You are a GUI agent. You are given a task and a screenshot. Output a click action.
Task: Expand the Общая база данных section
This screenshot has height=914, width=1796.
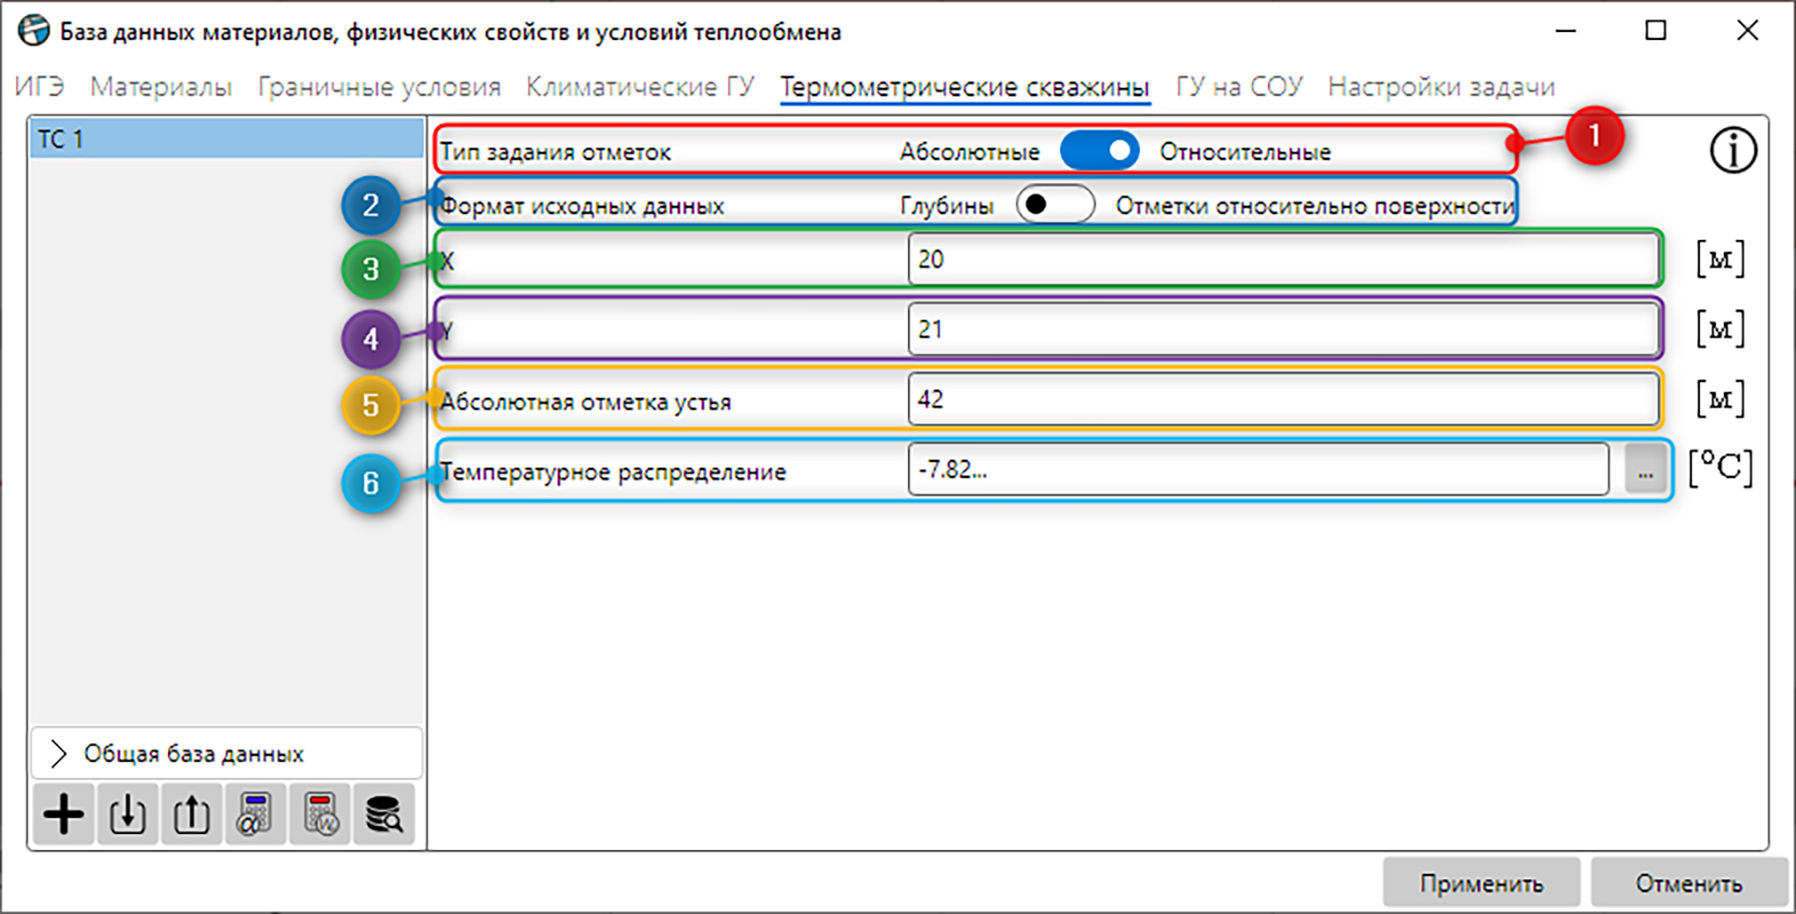pyautogui.click(x=226, y=753)
